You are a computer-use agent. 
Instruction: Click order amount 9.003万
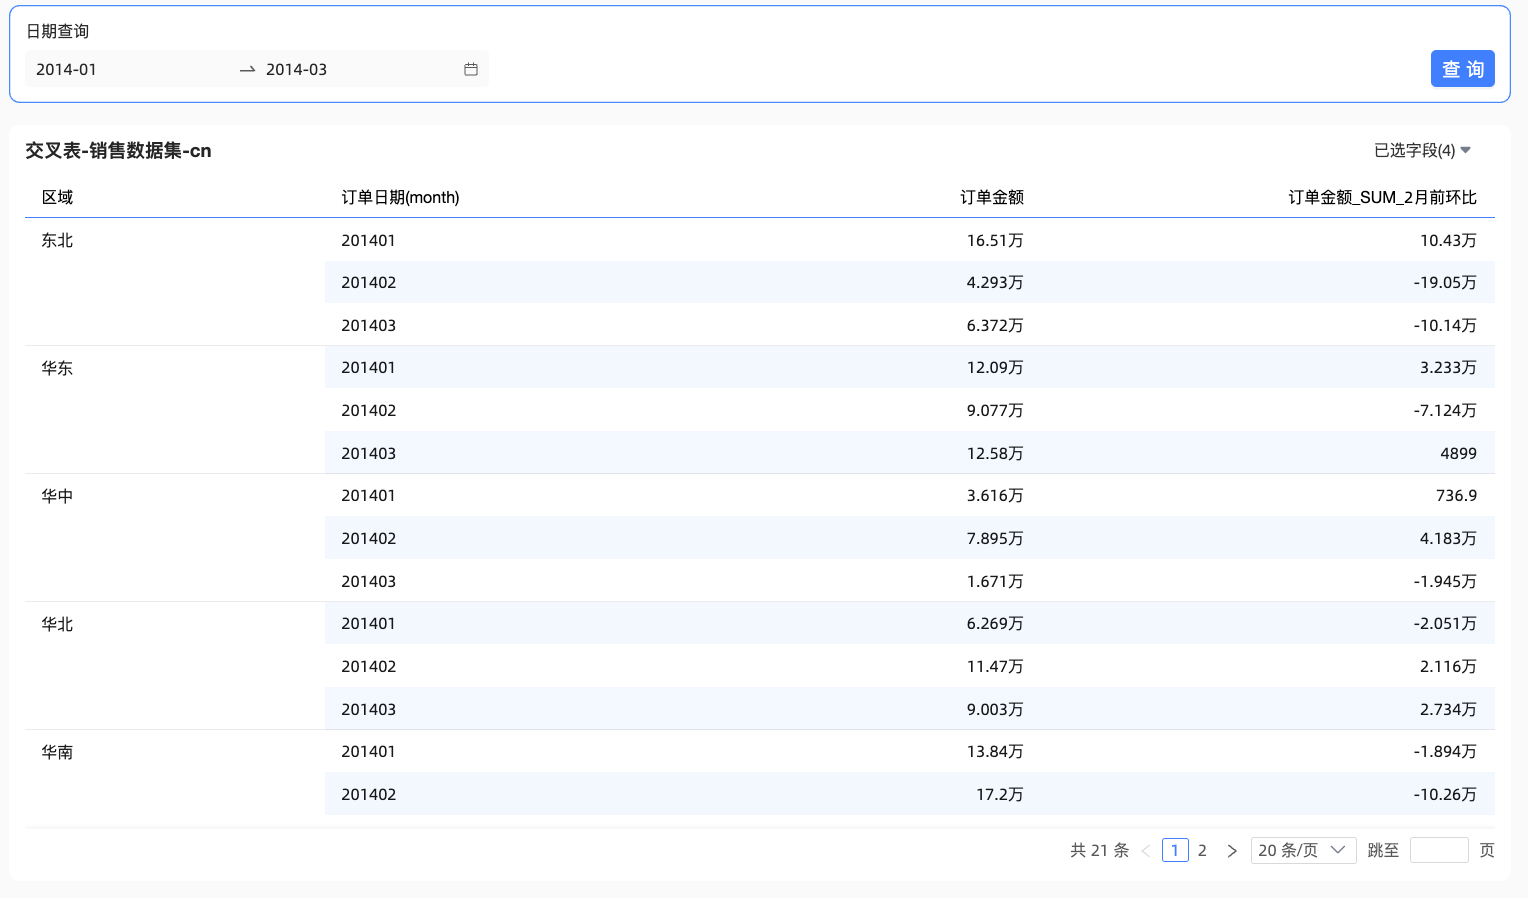coord(995,709)
